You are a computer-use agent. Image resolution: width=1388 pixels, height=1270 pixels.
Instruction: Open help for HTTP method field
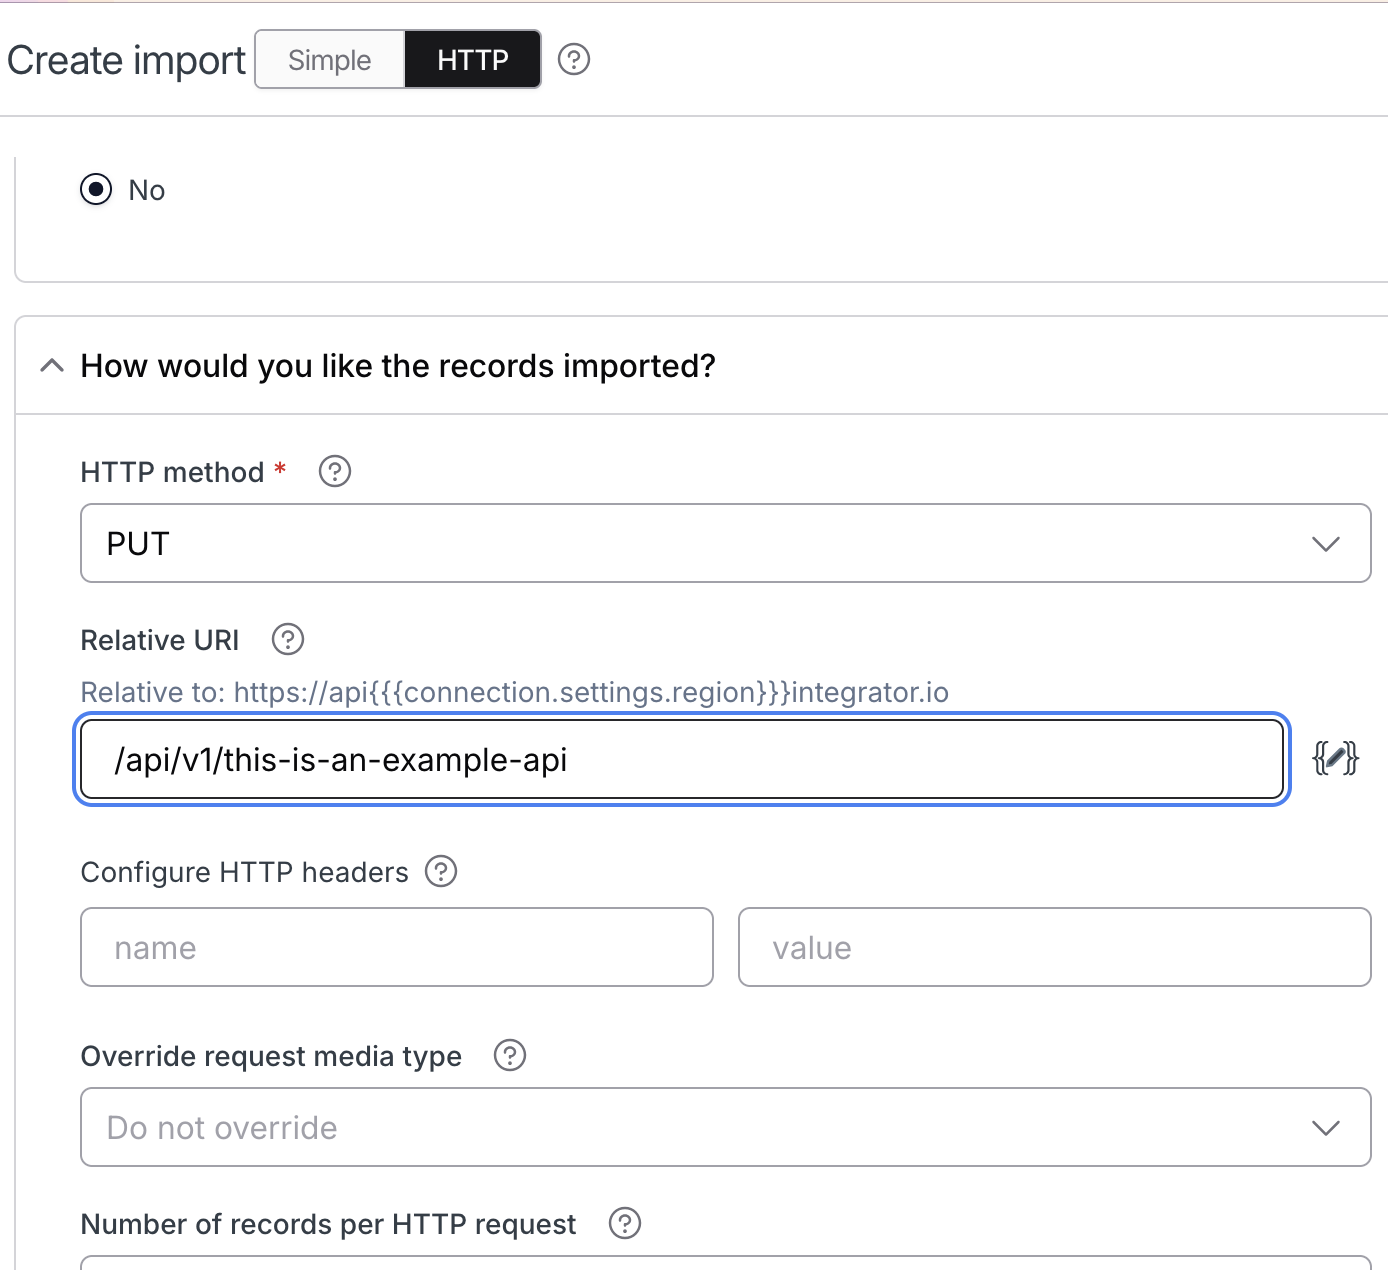coord(335,471)
